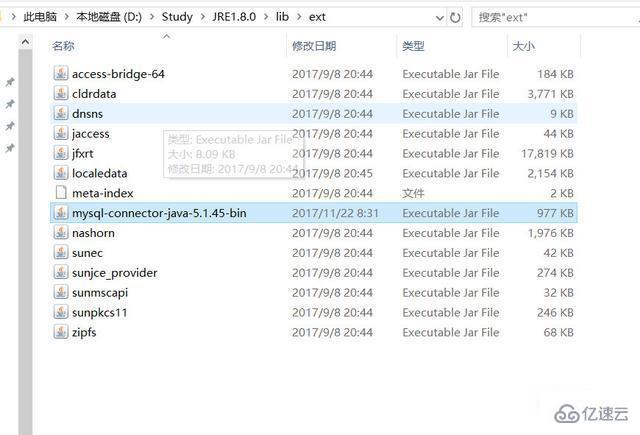The width and height of the screenshot is (640, 435).
Task: Sort by 修改日期 column header
Action: coord(314,46)
